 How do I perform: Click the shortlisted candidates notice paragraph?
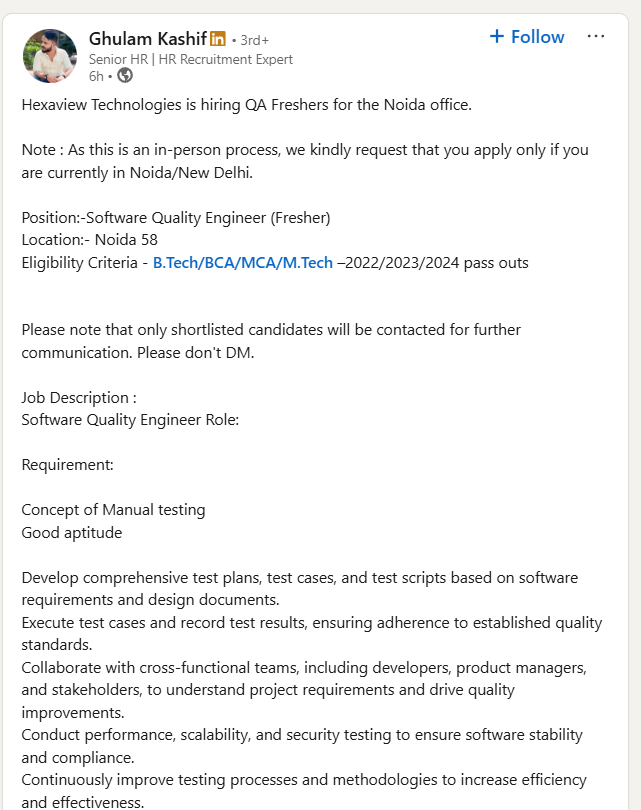(271, 341)
